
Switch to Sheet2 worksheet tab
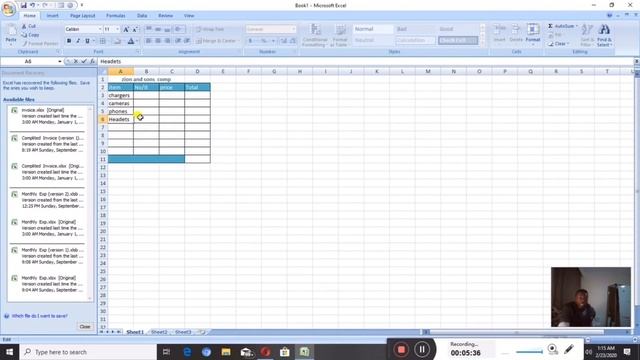(159, 332)
